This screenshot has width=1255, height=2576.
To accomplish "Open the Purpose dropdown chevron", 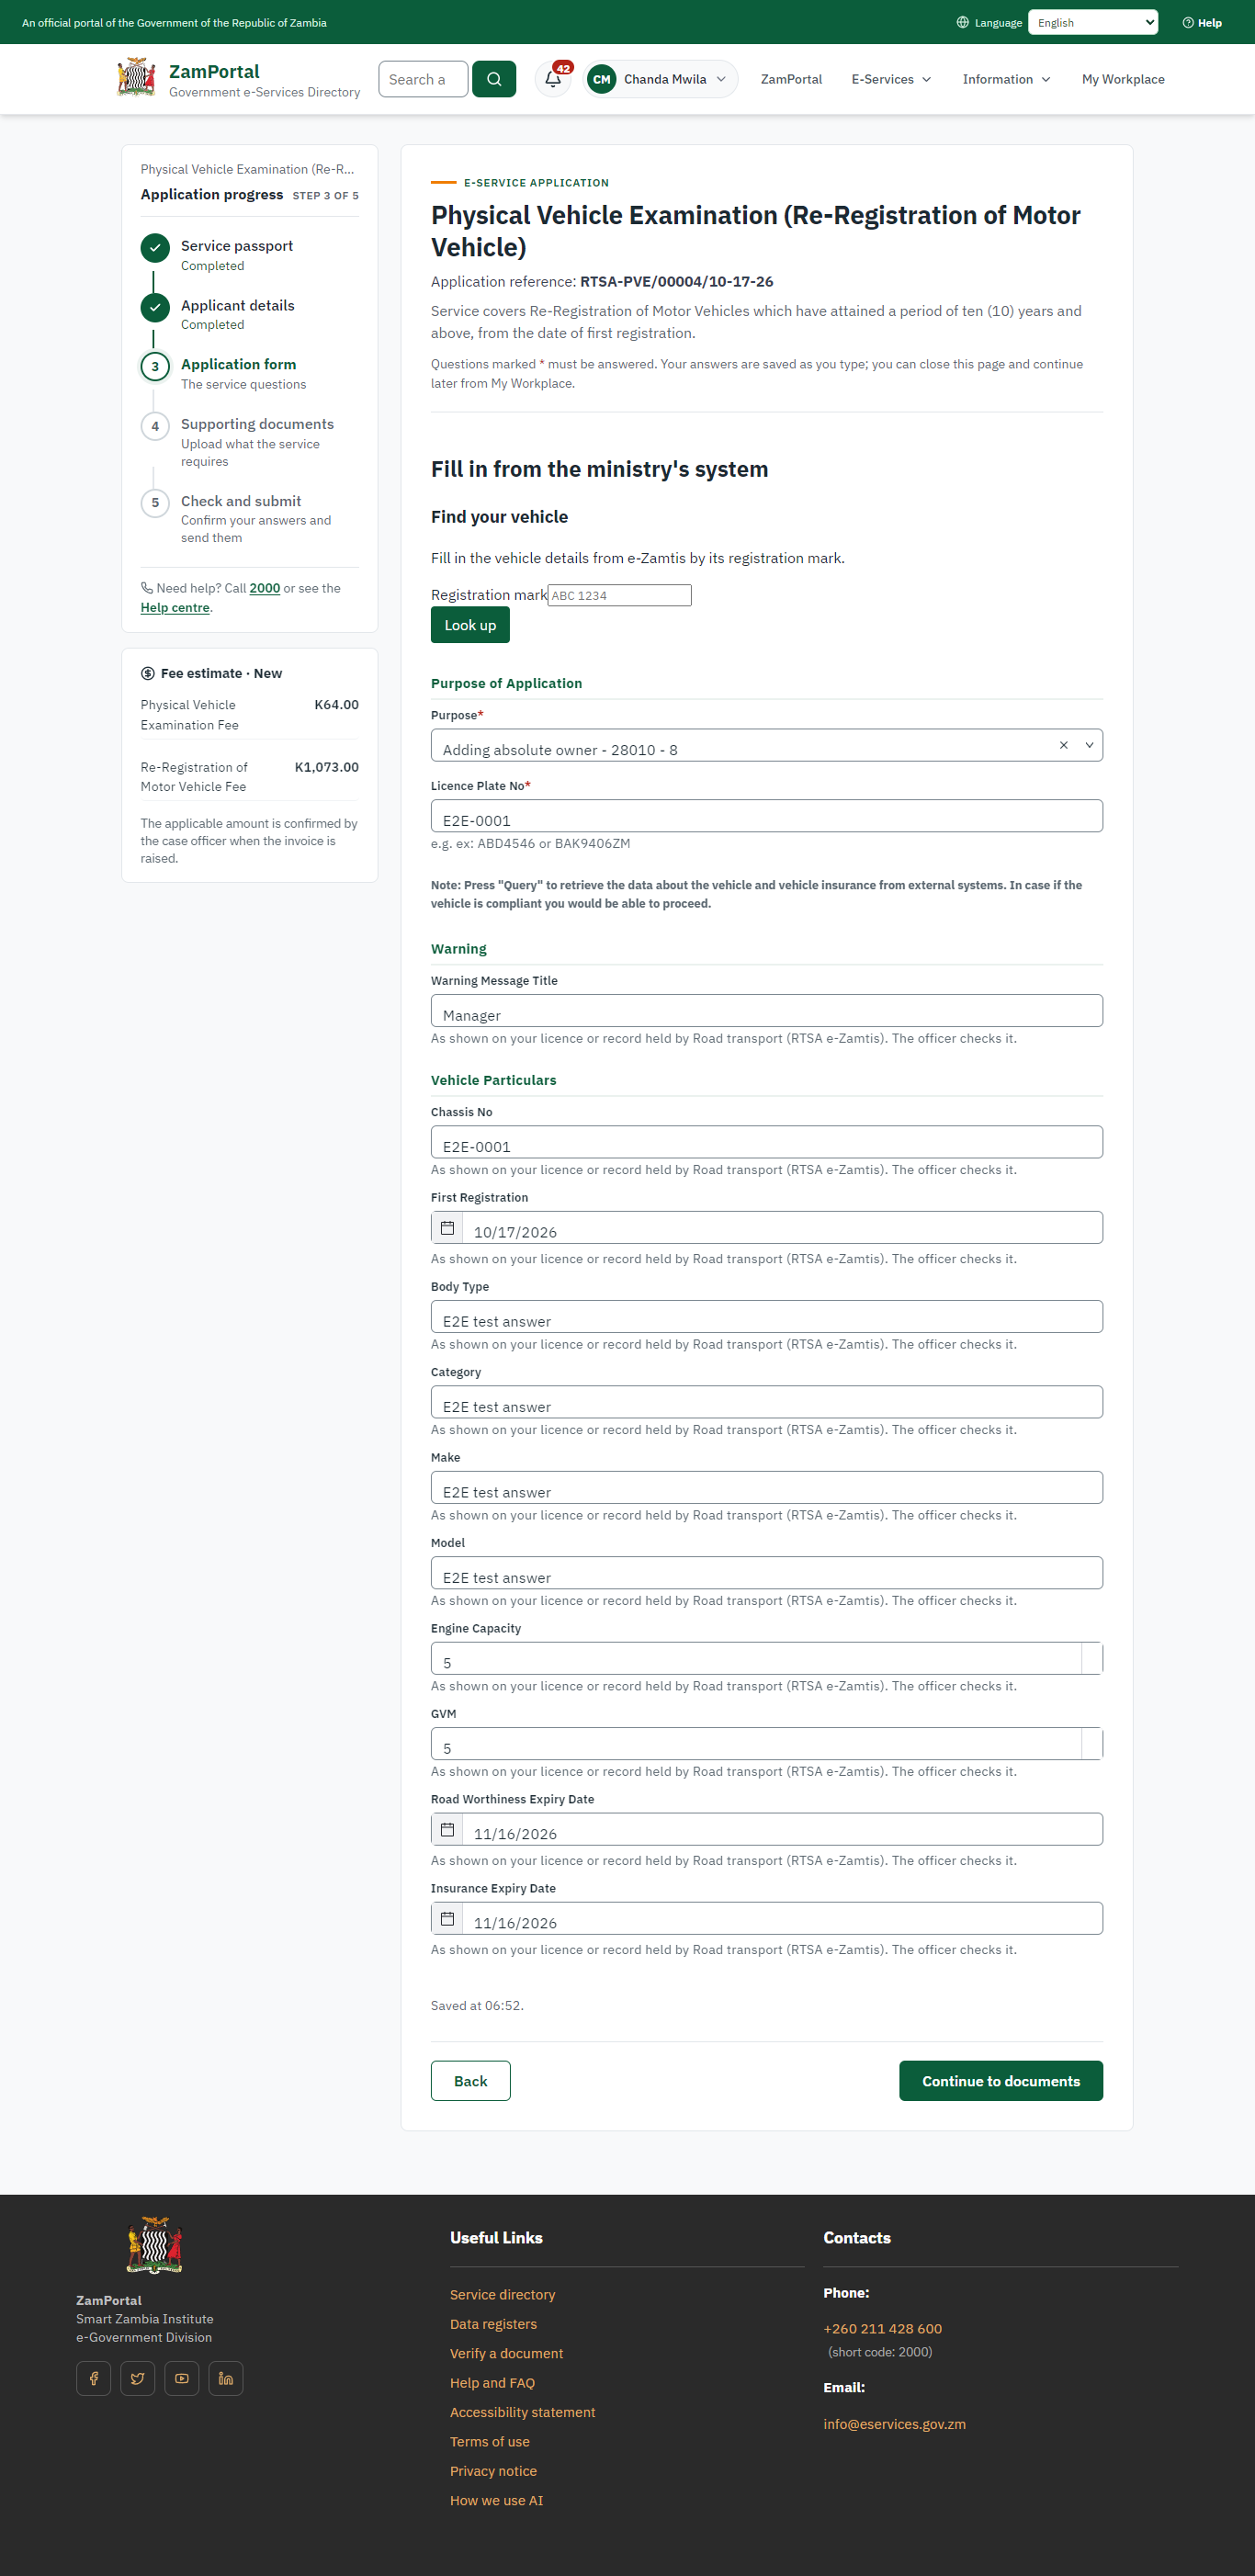I will [x=1089, y=745].
